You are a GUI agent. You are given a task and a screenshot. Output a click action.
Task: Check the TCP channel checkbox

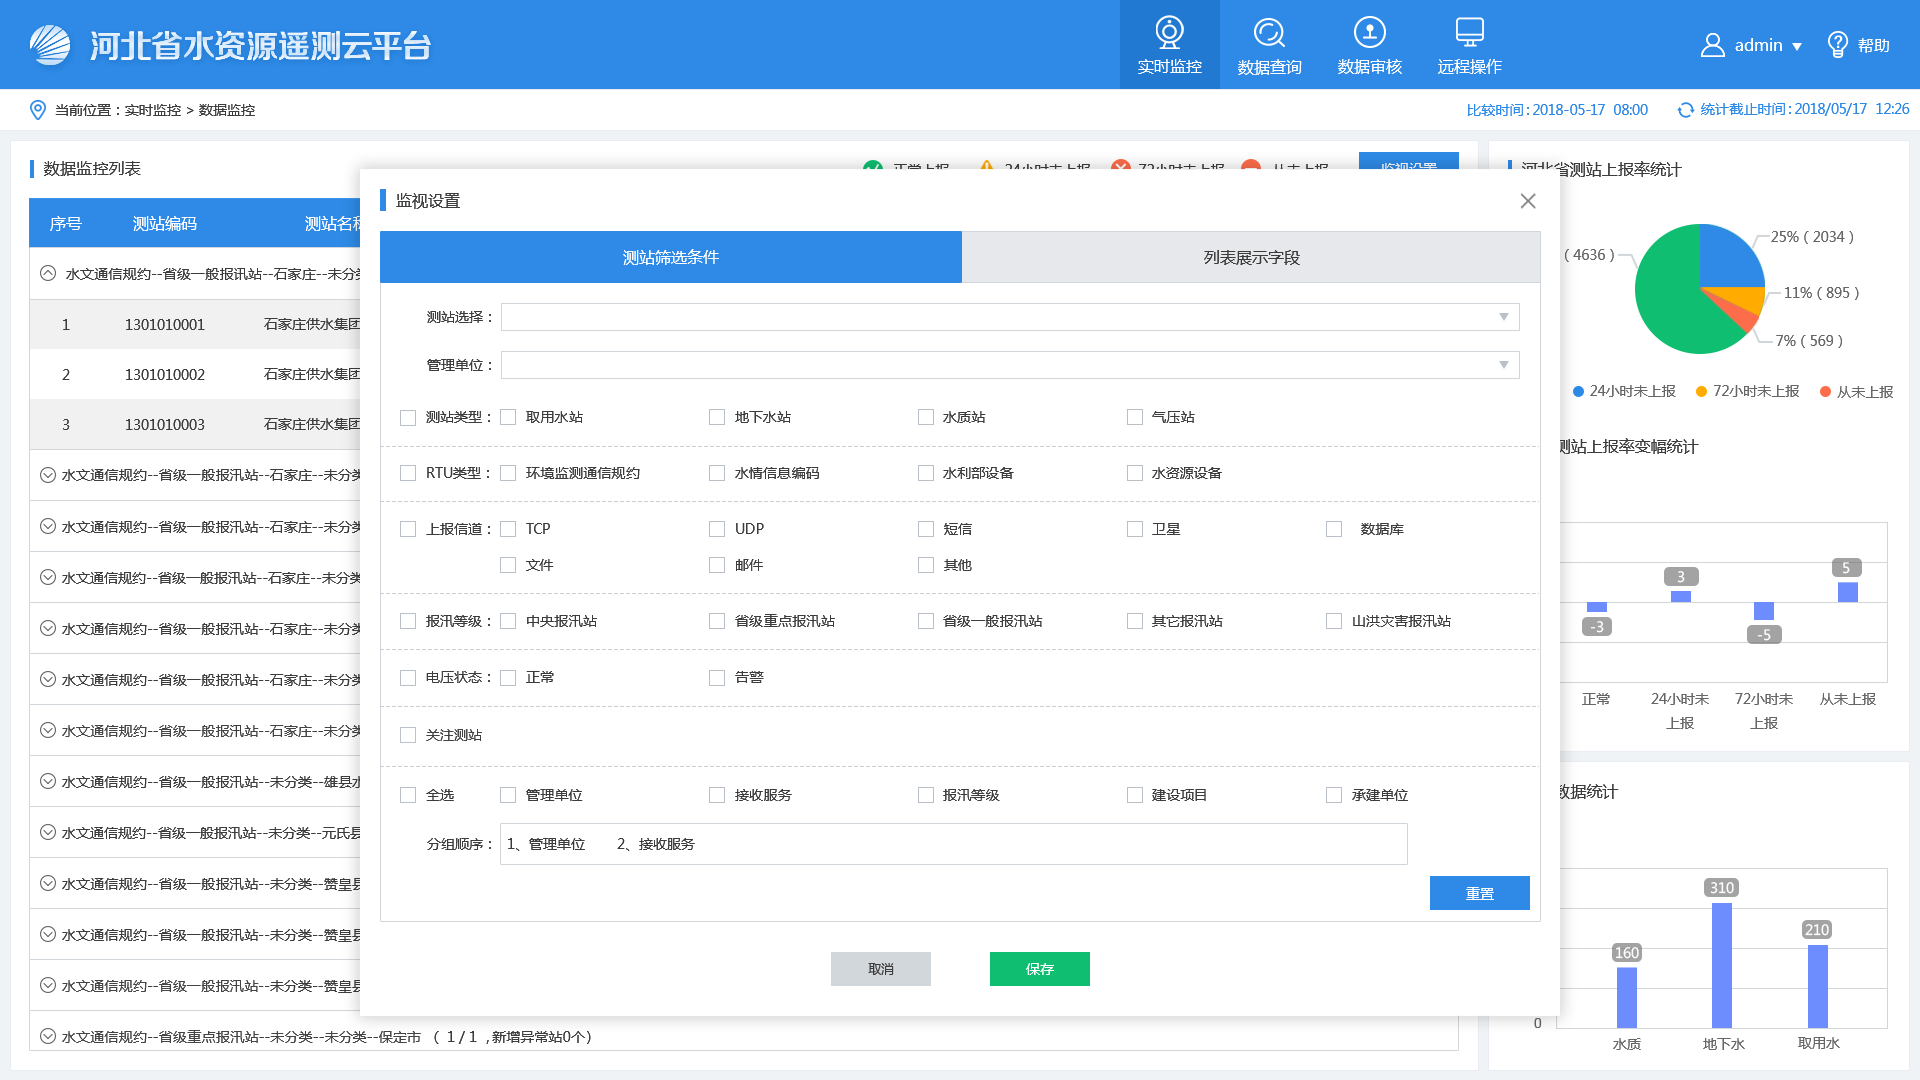pyautogui.click(x=508, y=529)
